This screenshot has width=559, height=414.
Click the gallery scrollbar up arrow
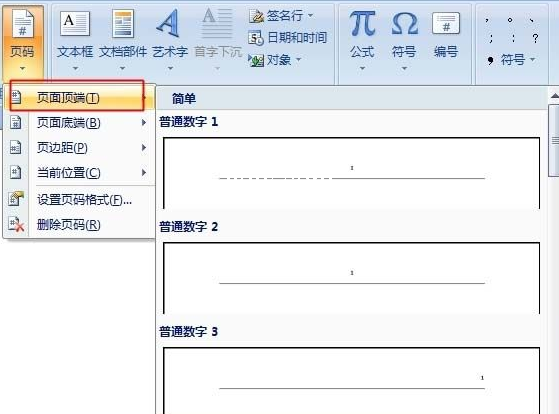coord(554,96)
